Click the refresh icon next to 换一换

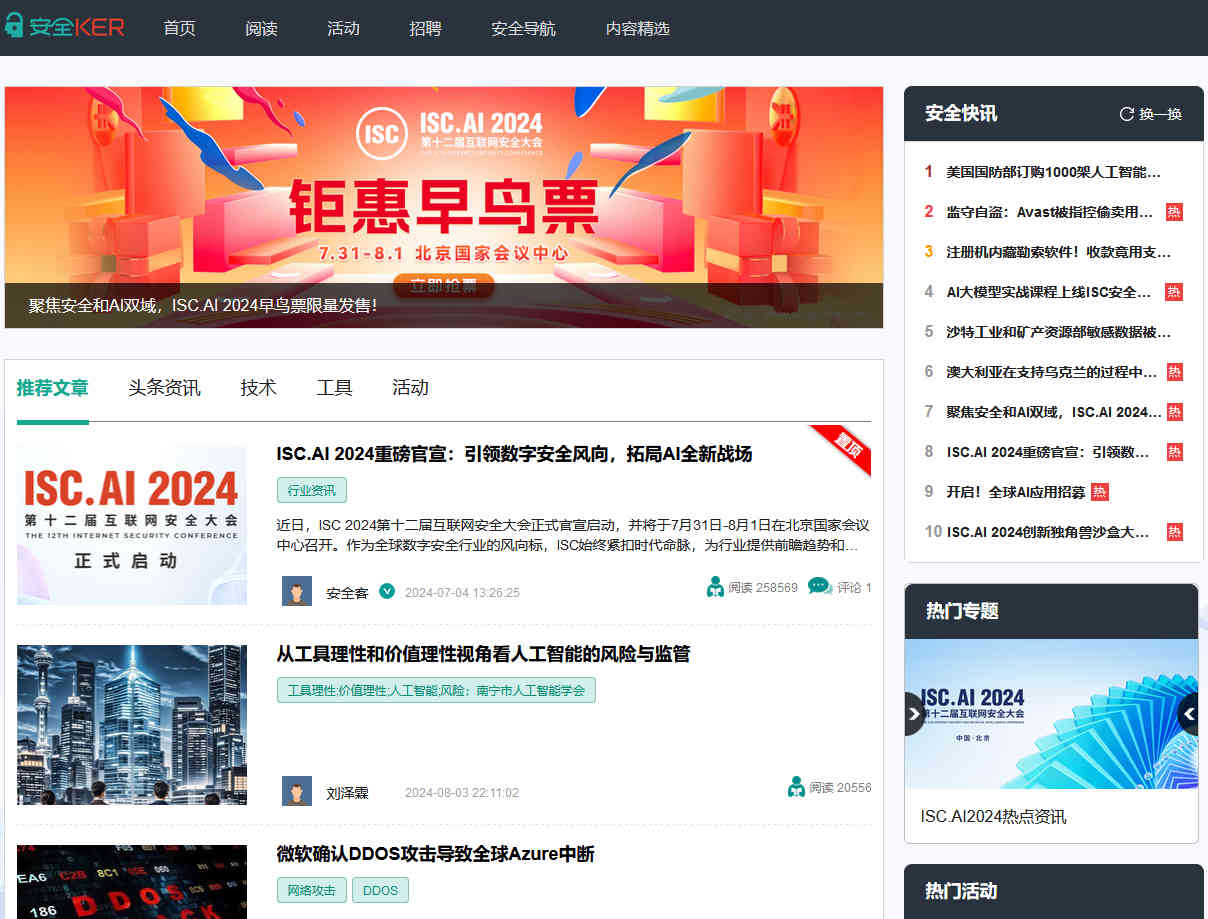tap(1127, 114)
